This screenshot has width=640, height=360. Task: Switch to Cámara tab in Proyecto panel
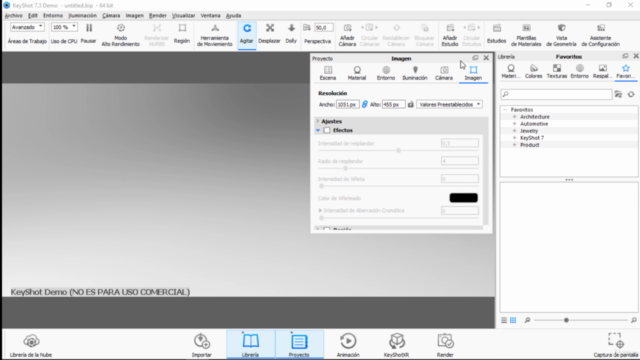pos(444,73)
